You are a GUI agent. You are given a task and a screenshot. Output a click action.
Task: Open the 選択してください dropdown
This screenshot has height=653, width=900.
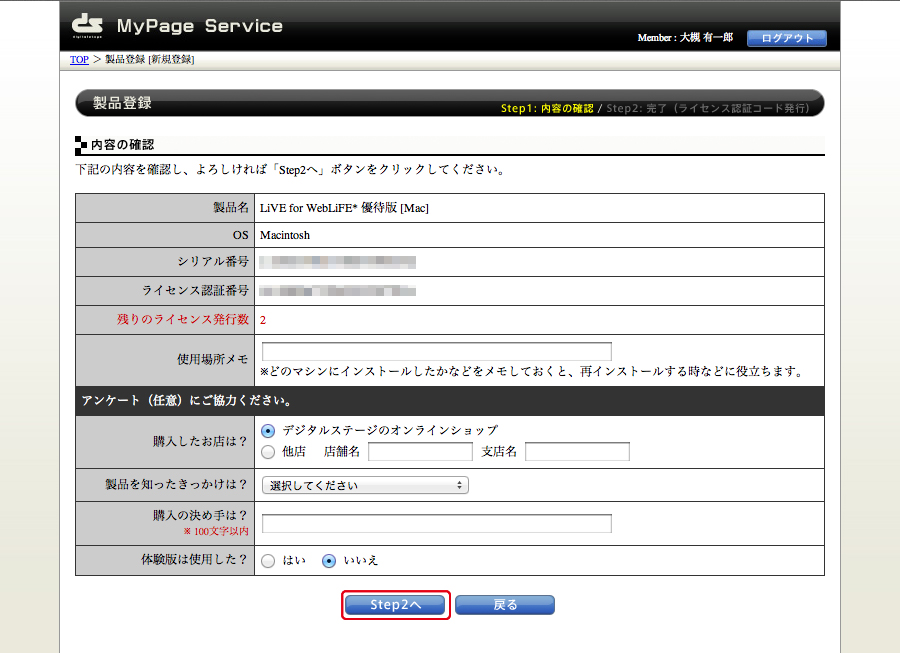(365, 485)
